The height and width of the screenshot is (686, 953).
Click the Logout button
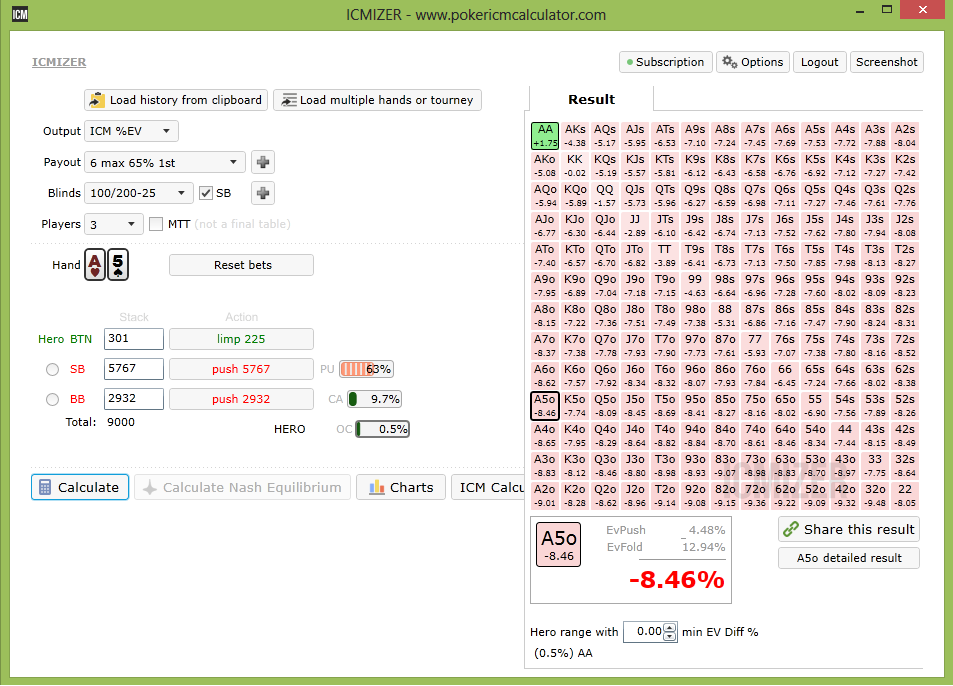pos(819,62)
